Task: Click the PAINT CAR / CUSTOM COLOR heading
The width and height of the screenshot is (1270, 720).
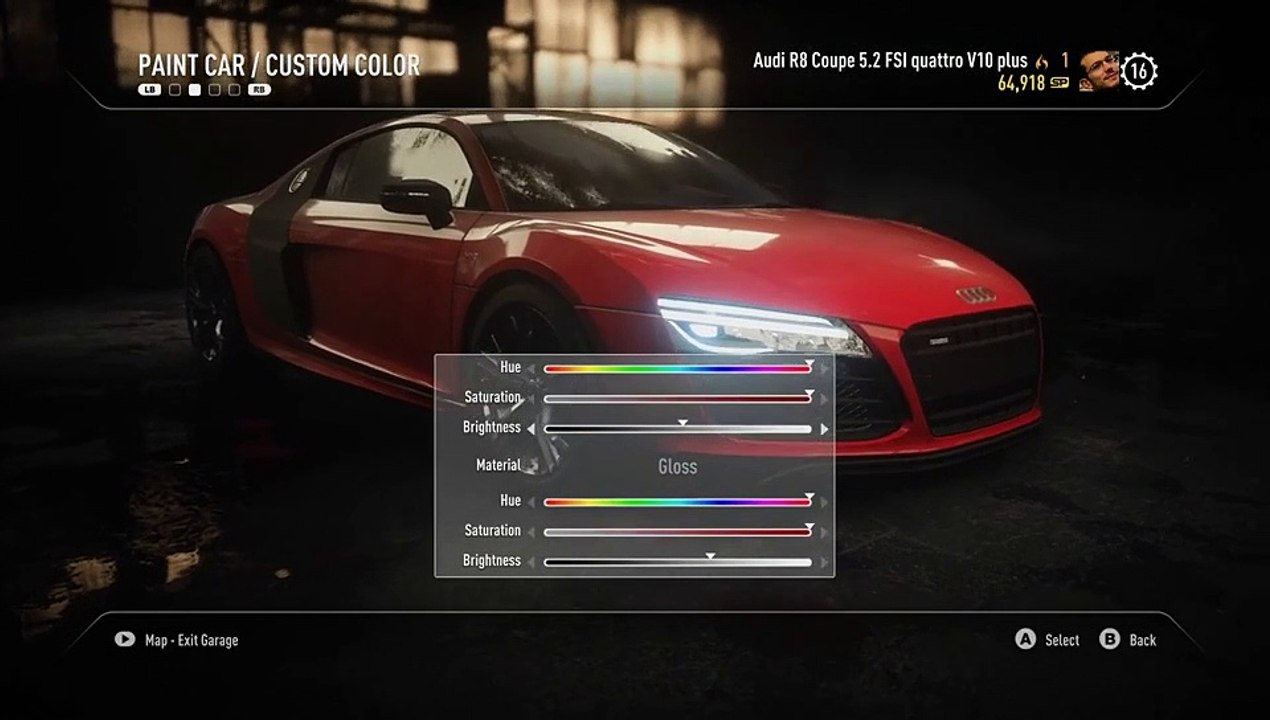Action: [x=279, y=66]
